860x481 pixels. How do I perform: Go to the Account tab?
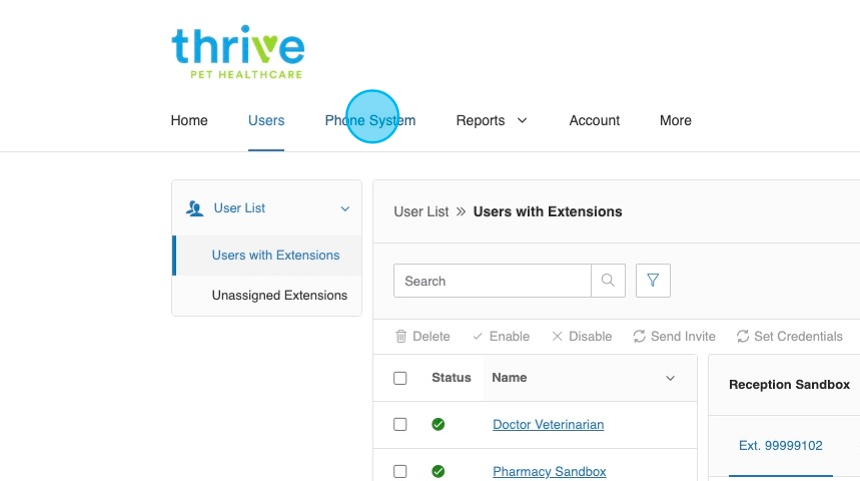(x=594, y=120)
